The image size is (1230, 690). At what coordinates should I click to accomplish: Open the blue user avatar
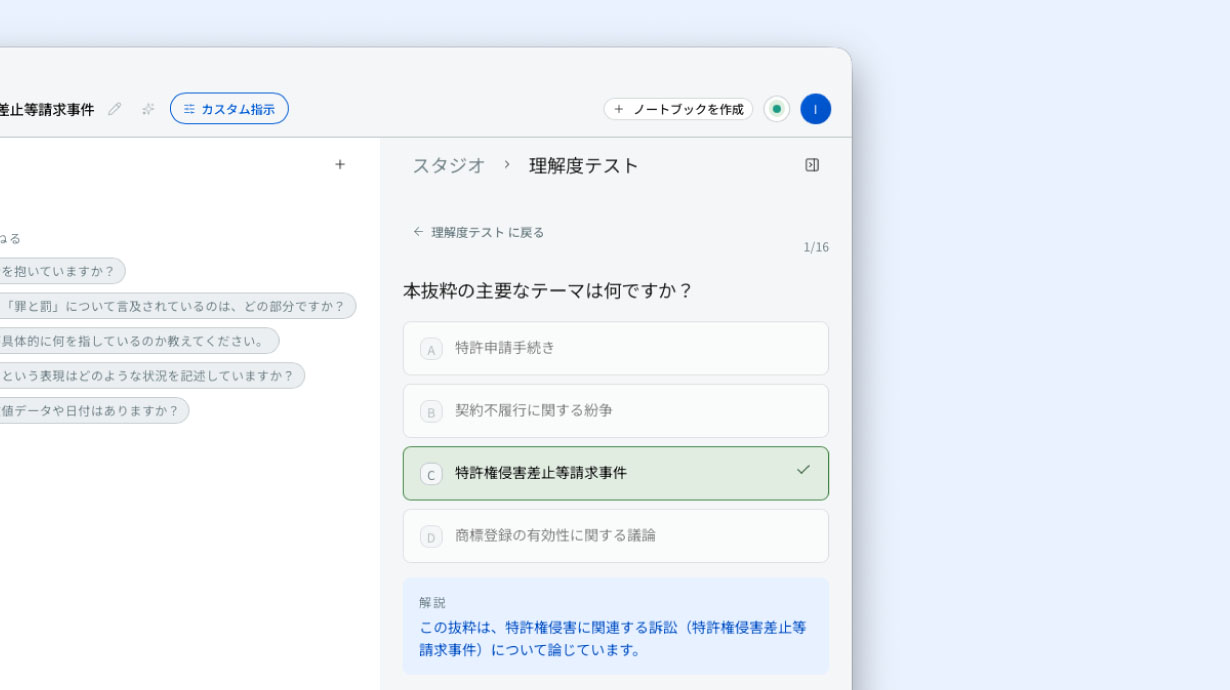pos(815,109)
